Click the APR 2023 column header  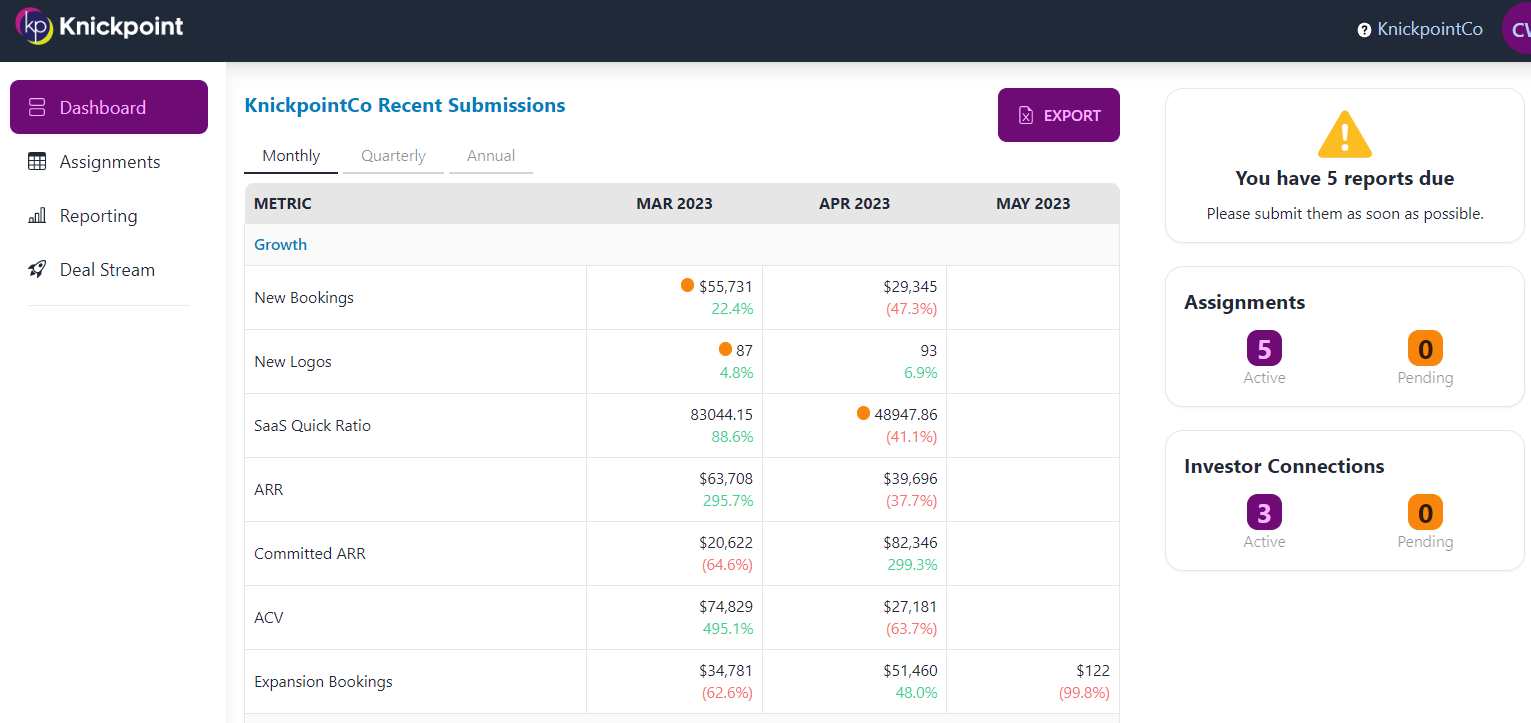tap(854, 203)
